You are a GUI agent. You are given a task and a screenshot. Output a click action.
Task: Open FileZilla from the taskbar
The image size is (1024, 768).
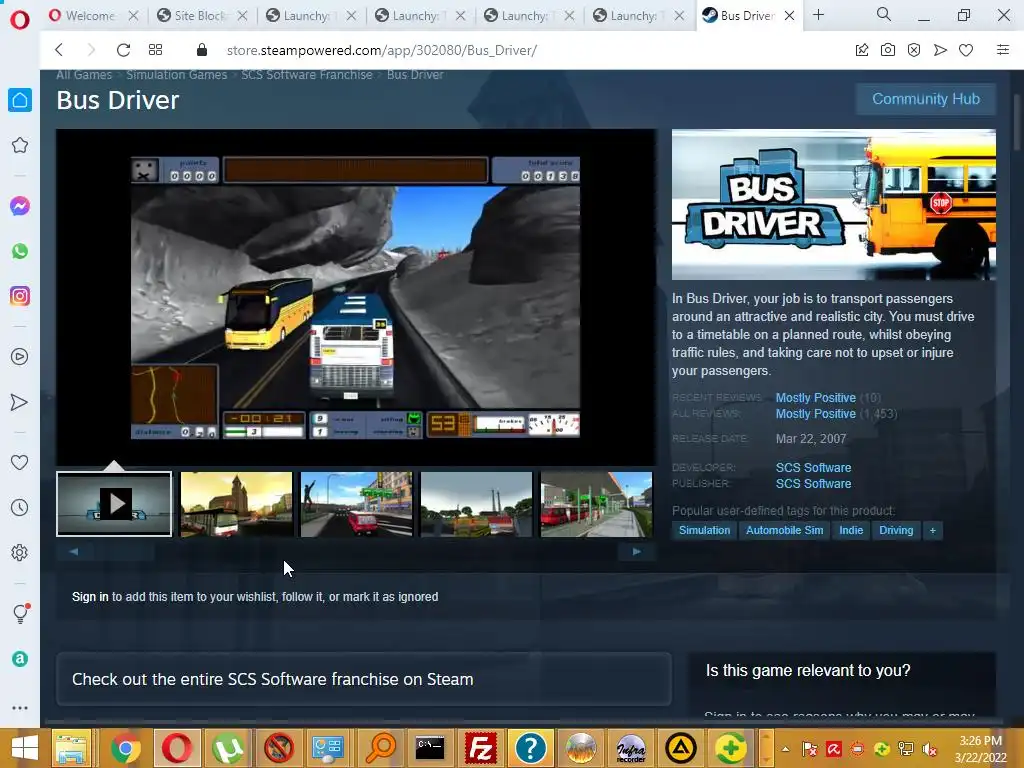pyautogui.click(x=480, y=748)
